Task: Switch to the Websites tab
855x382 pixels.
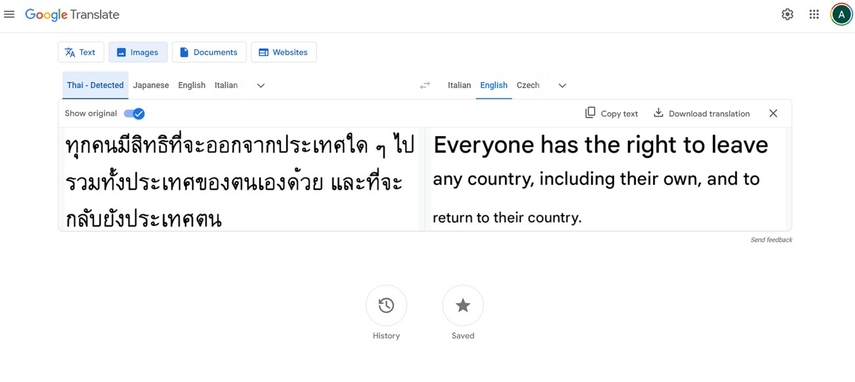Action: click(x=284, y=52)
